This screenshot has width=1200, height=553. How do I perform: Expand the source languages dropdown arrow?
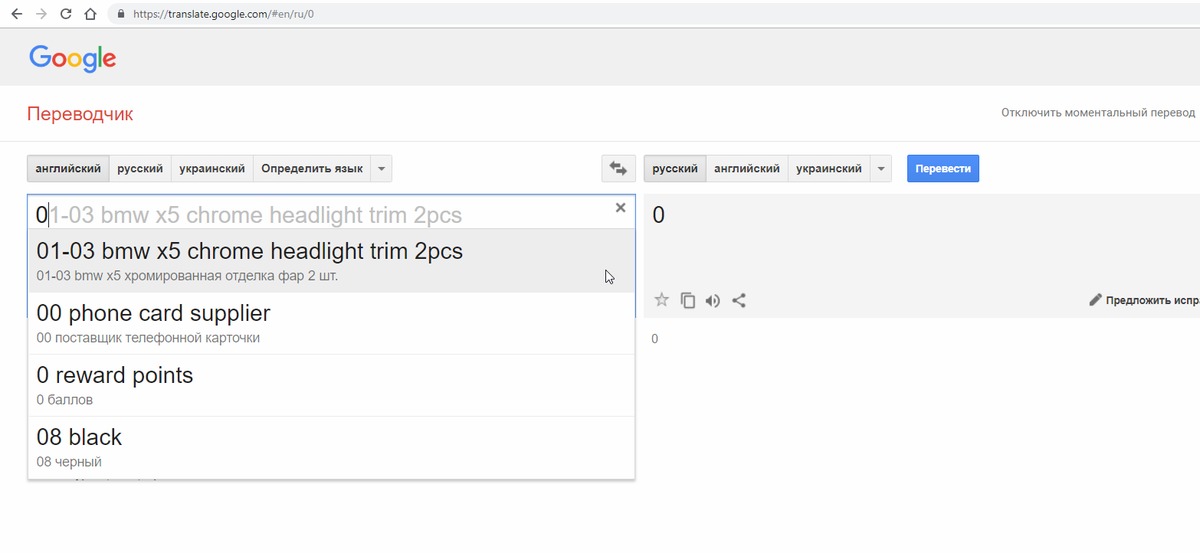click(381, 169)
